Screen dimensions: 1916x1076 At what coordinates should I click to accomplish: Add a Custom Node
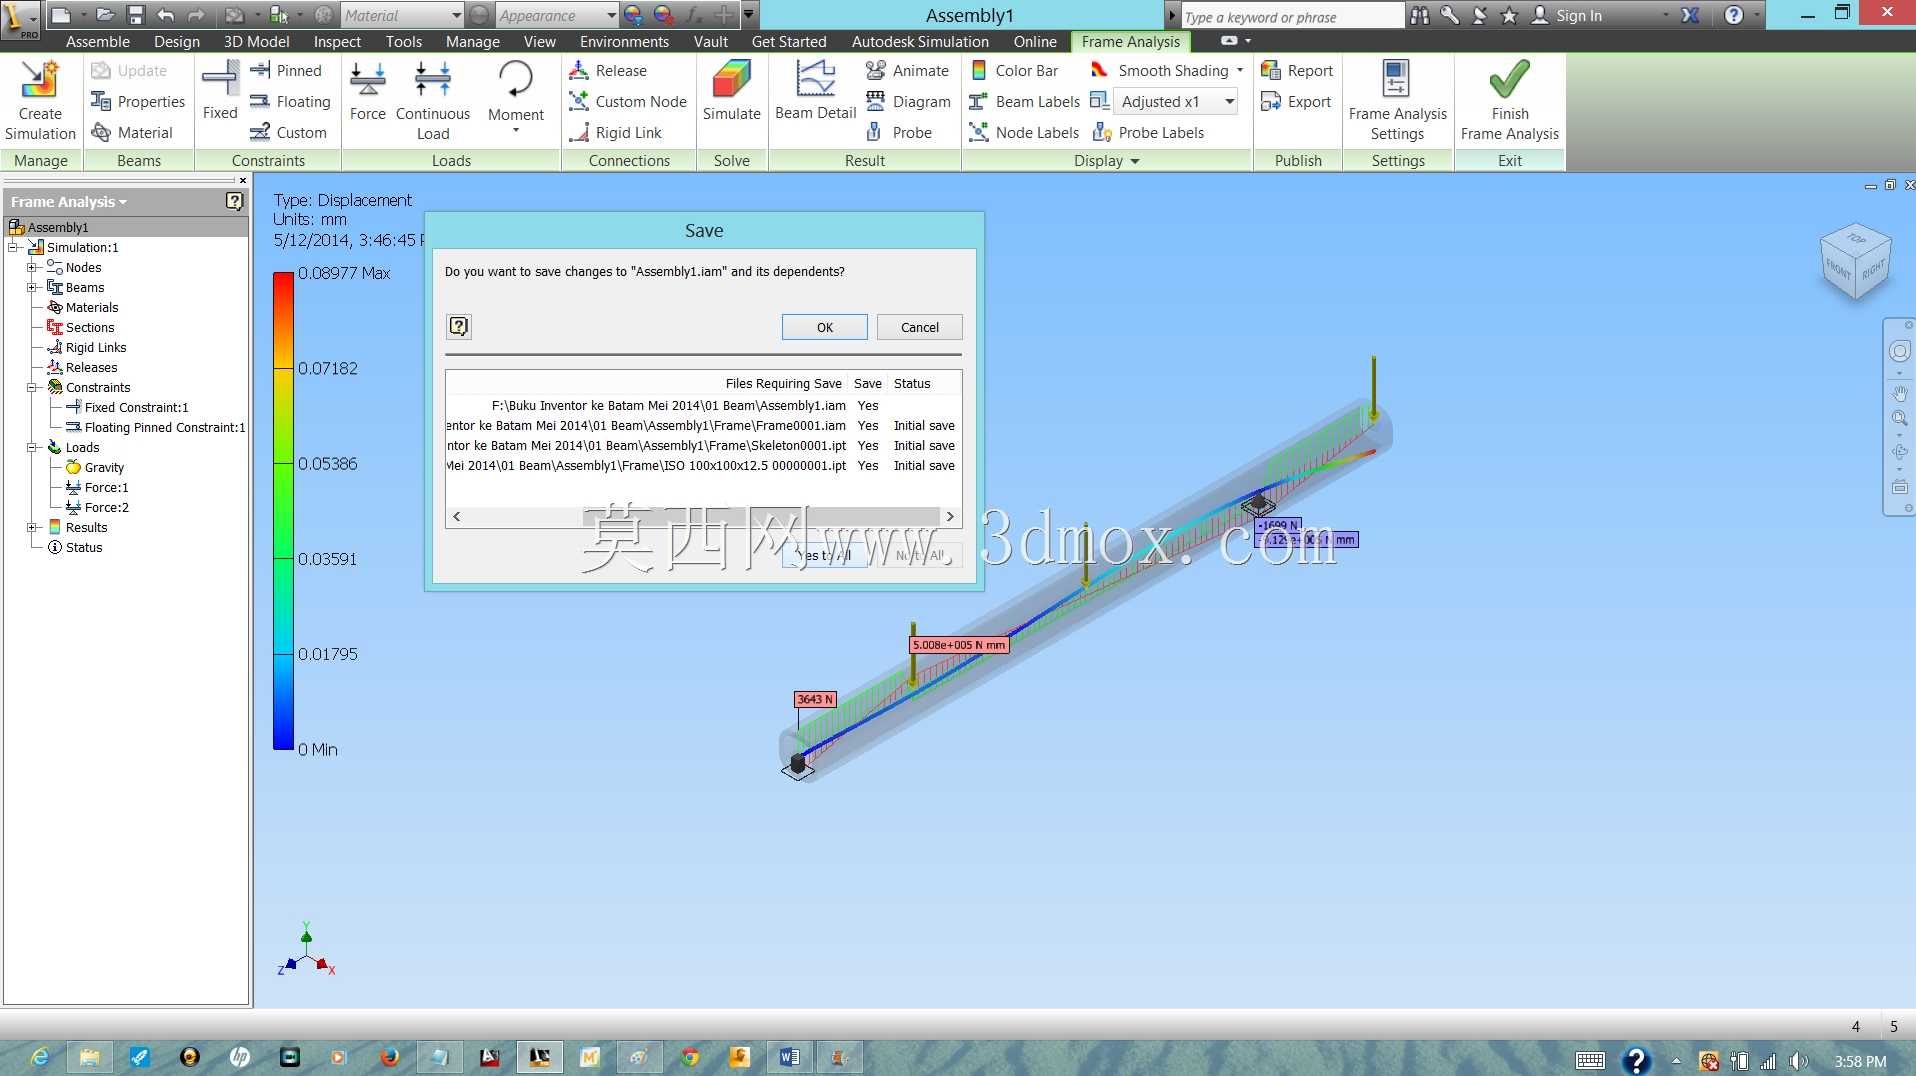628,102
